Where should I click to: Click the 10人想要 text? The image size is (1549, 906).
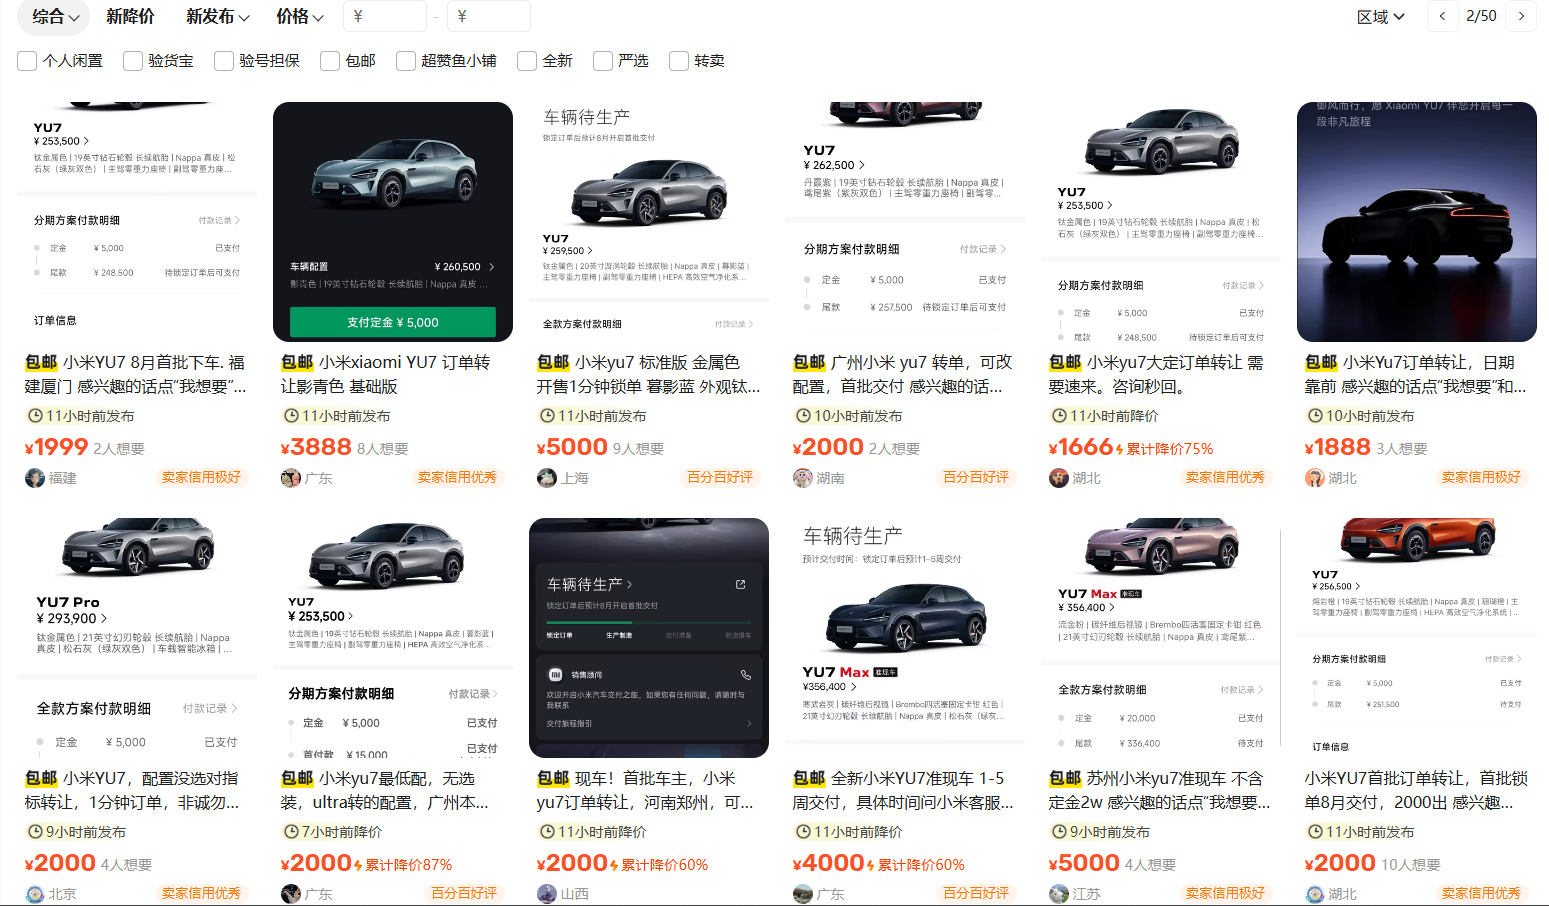pos(1411,865)
